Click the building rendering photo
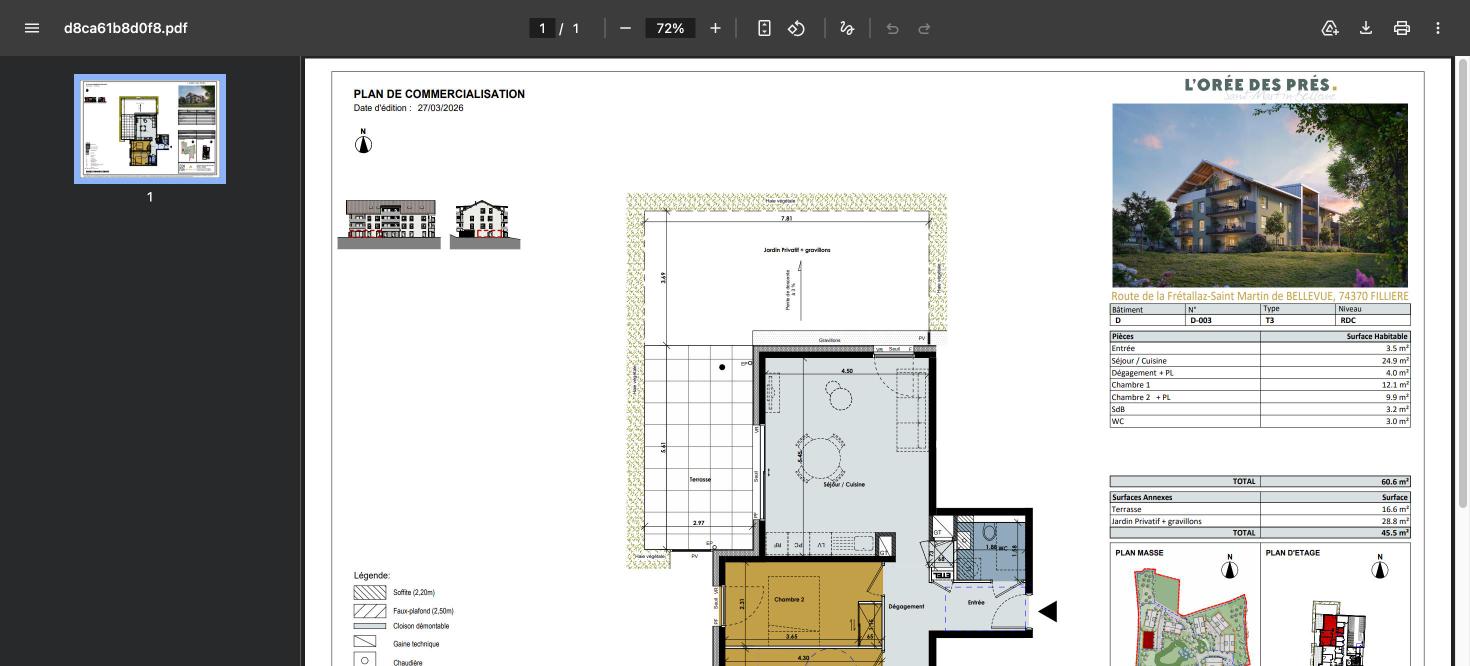1470x666 pixels. [1260, 196]
